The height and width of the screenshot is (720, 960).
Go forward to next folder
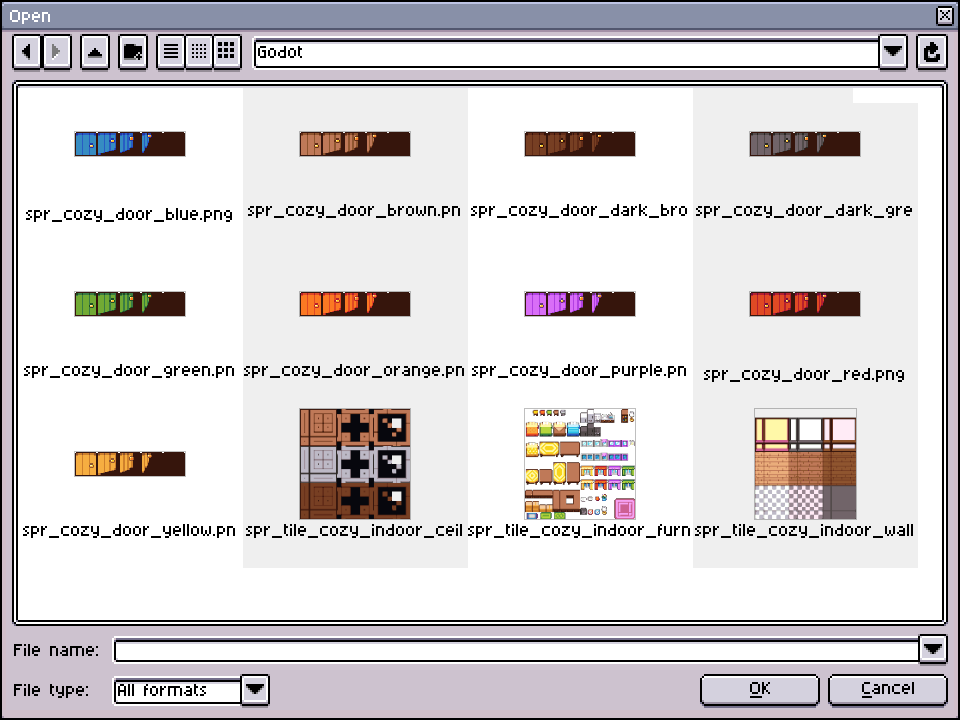(56, 52)
